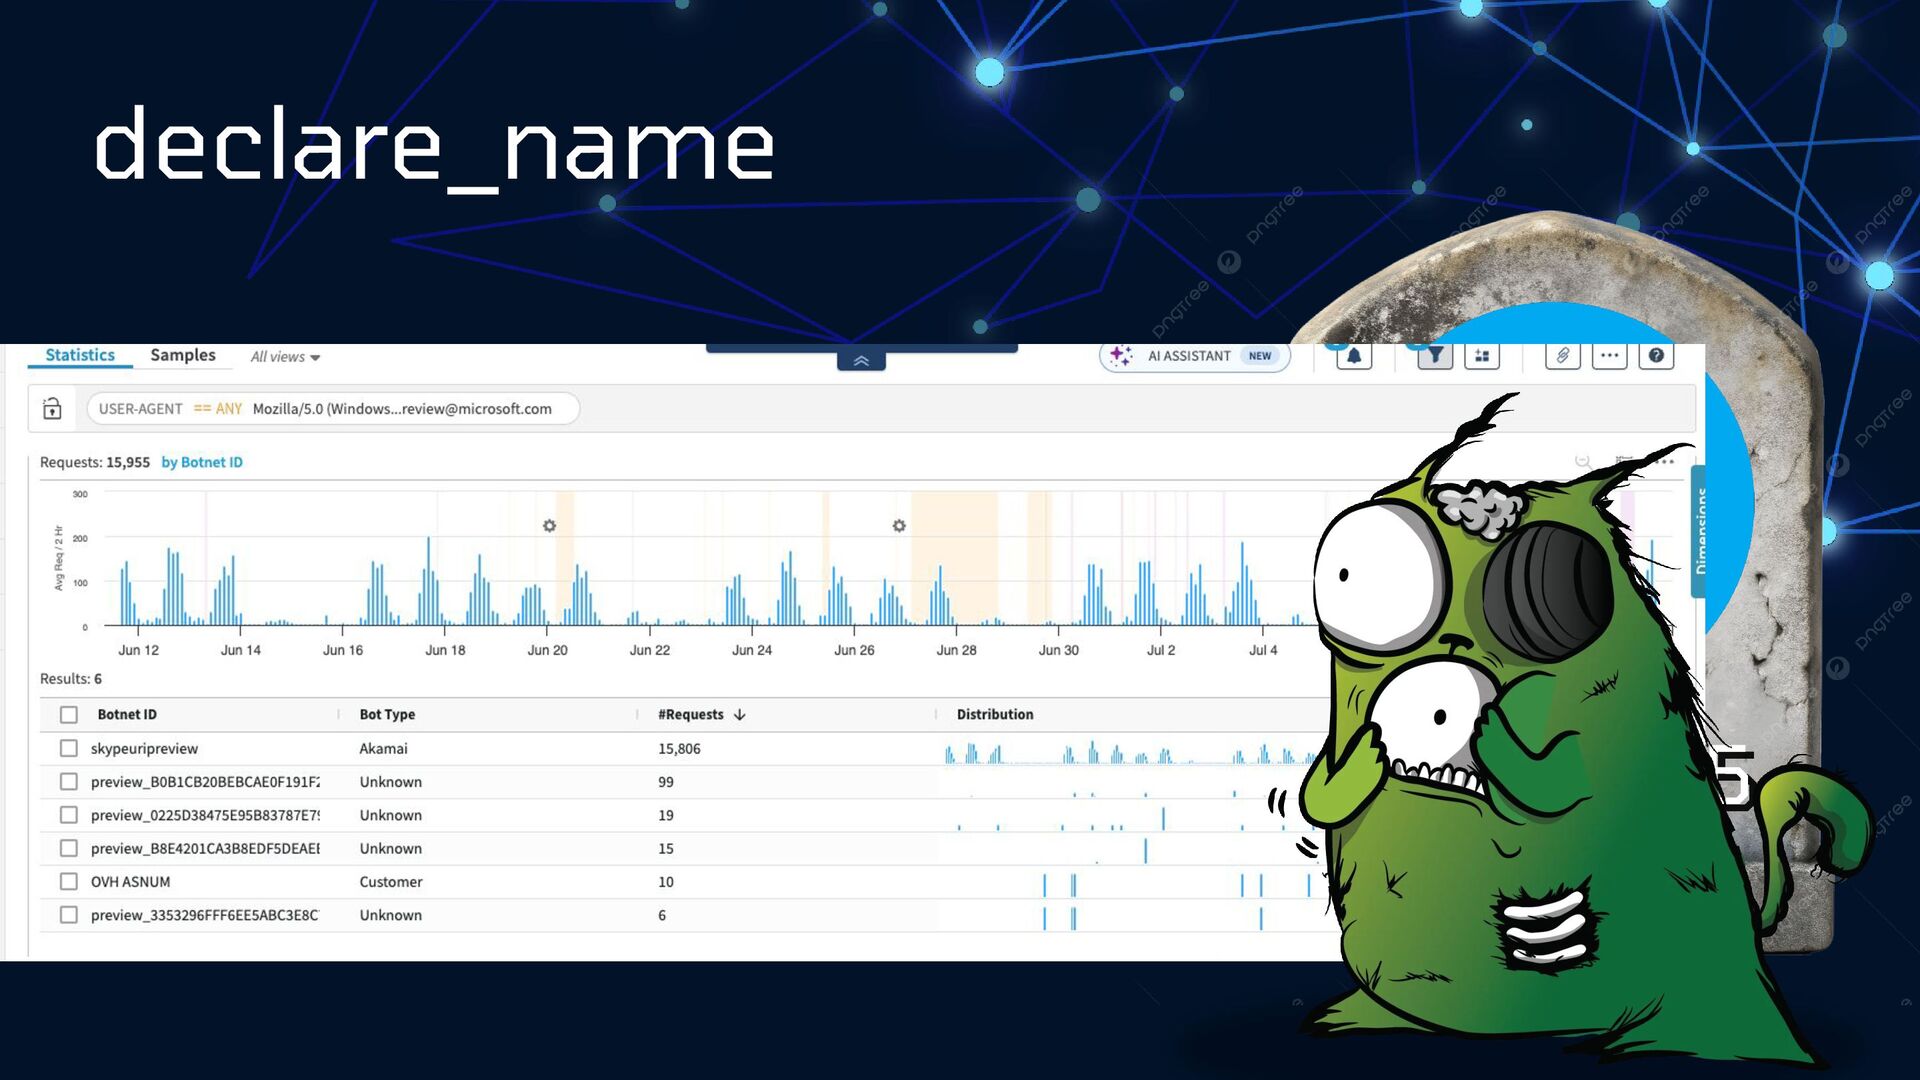1920x1080 pixels.
Task: Open the chart's three-dot options
Action: click(x=1664, y=461)
